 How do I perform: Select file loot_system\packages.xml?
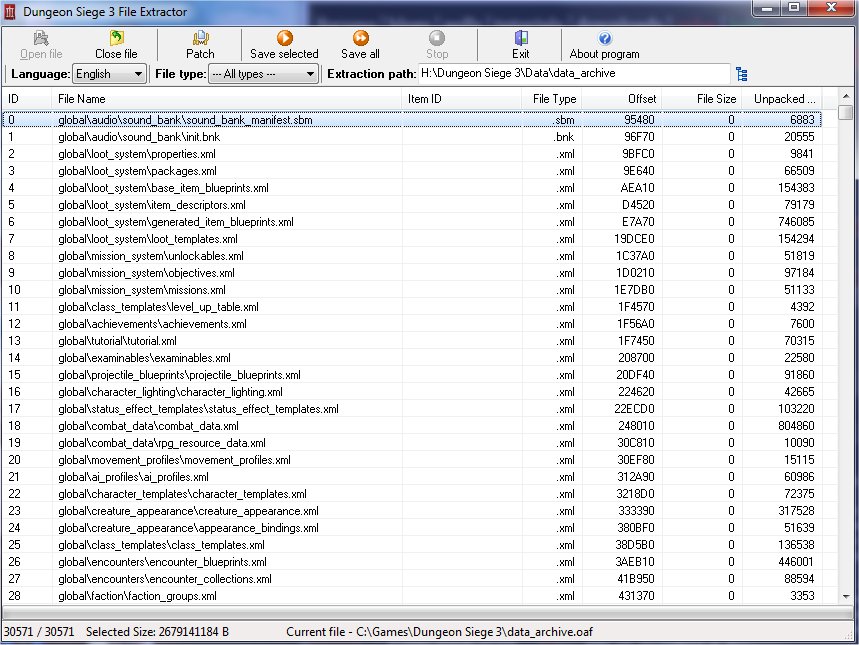[x=412, y=171]
